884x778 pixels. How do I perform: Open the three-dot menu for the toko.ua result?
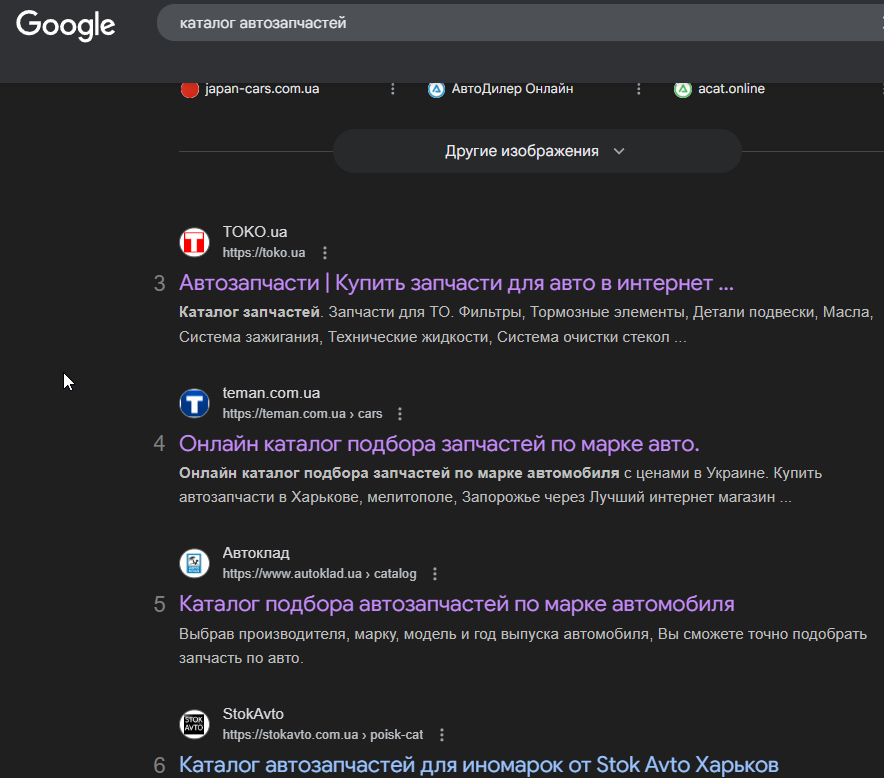point(325,253)
